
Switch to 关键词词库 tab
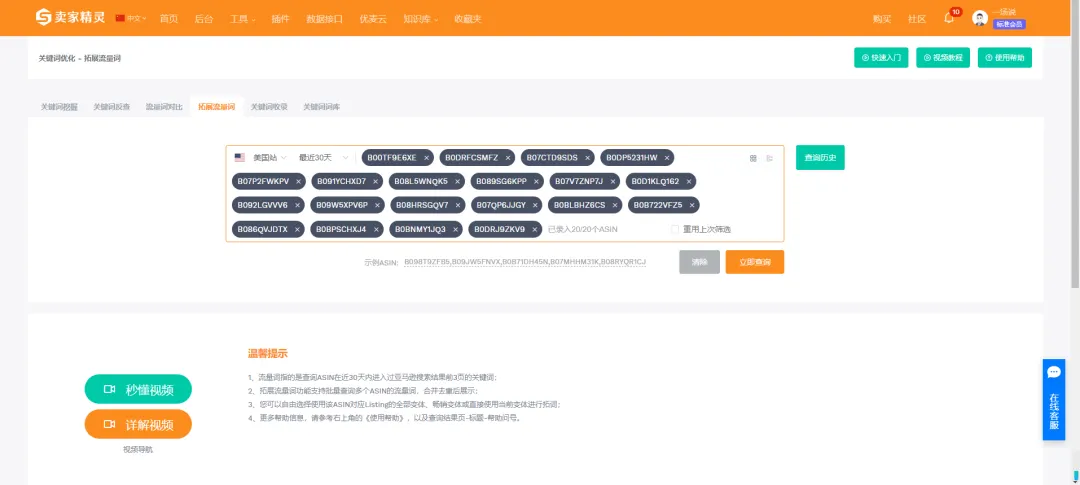(x=322, y=107)
